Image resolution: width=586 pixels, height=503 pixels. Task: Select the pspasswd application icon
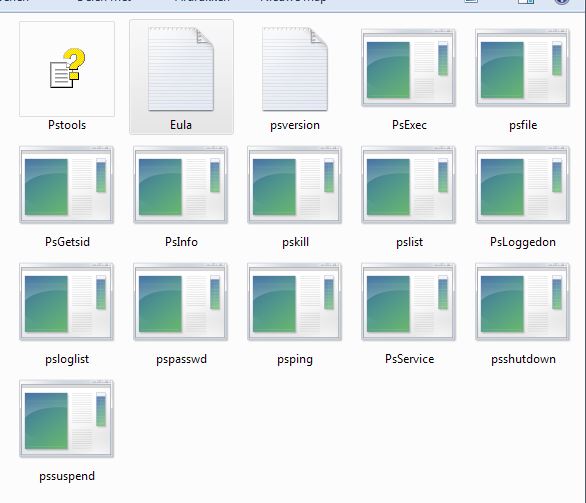pyautogui.click(x=181, y=302)
